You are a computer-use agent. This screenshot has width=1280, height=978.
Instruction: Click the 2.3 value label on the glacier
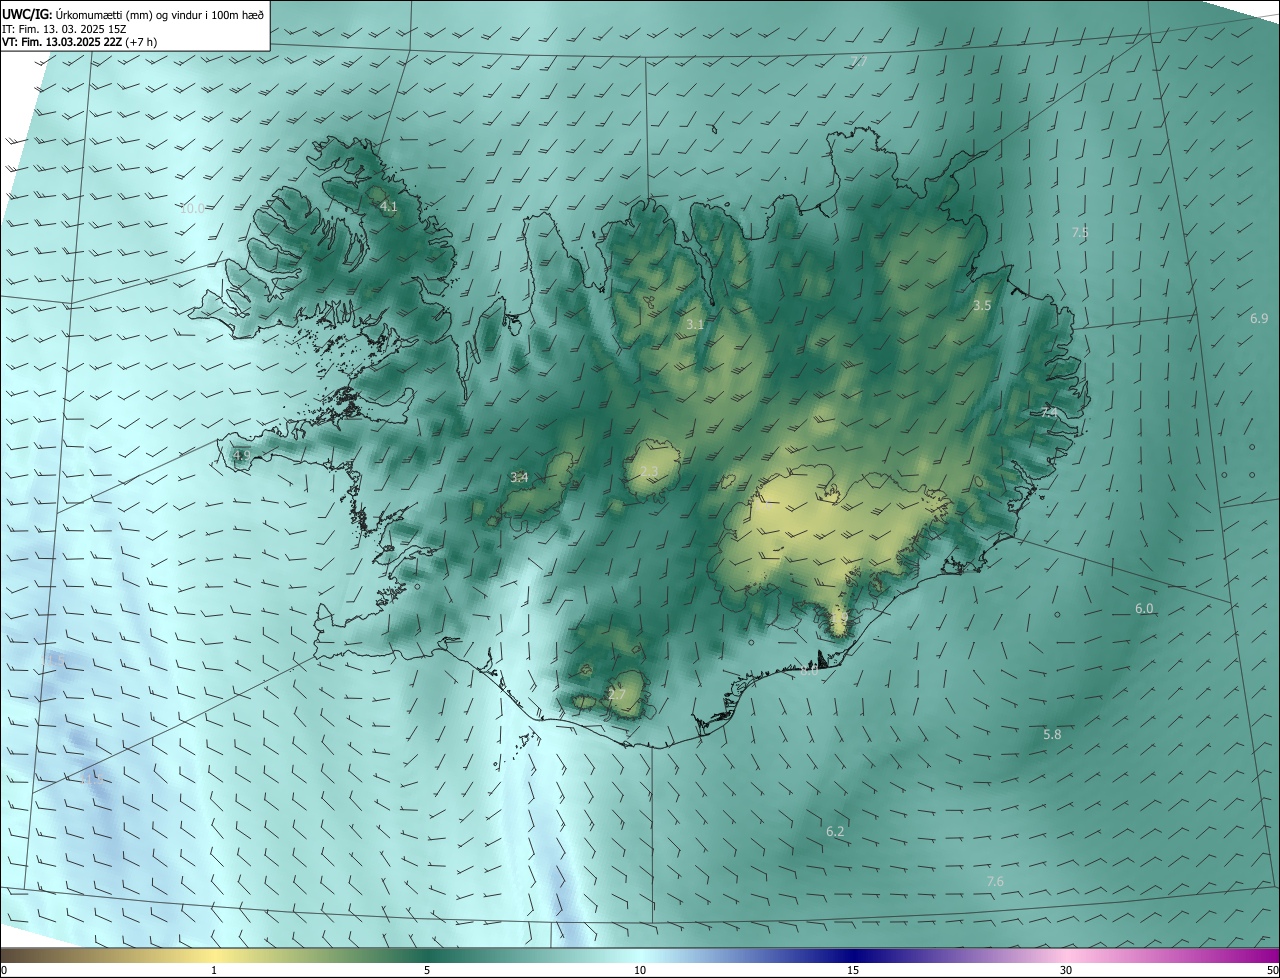coord(649,473)
